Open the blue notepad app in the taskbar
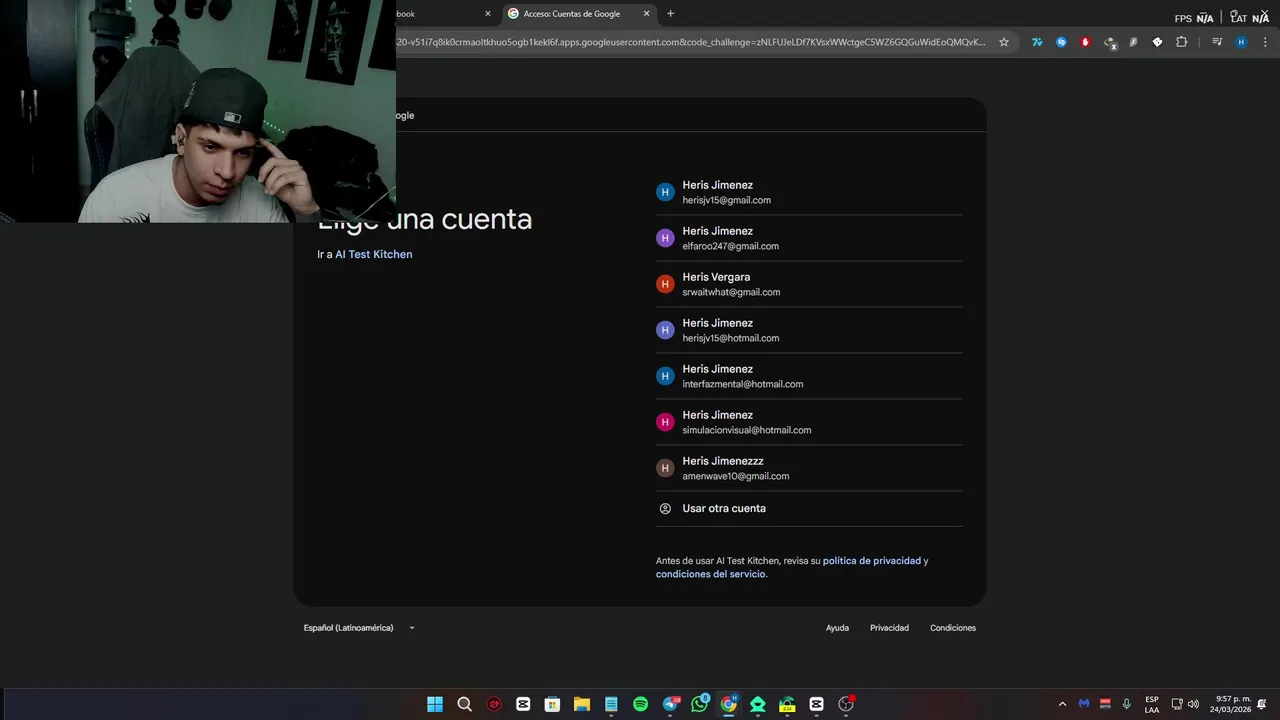Screen dimensions: 1280x720 (611, 704)
